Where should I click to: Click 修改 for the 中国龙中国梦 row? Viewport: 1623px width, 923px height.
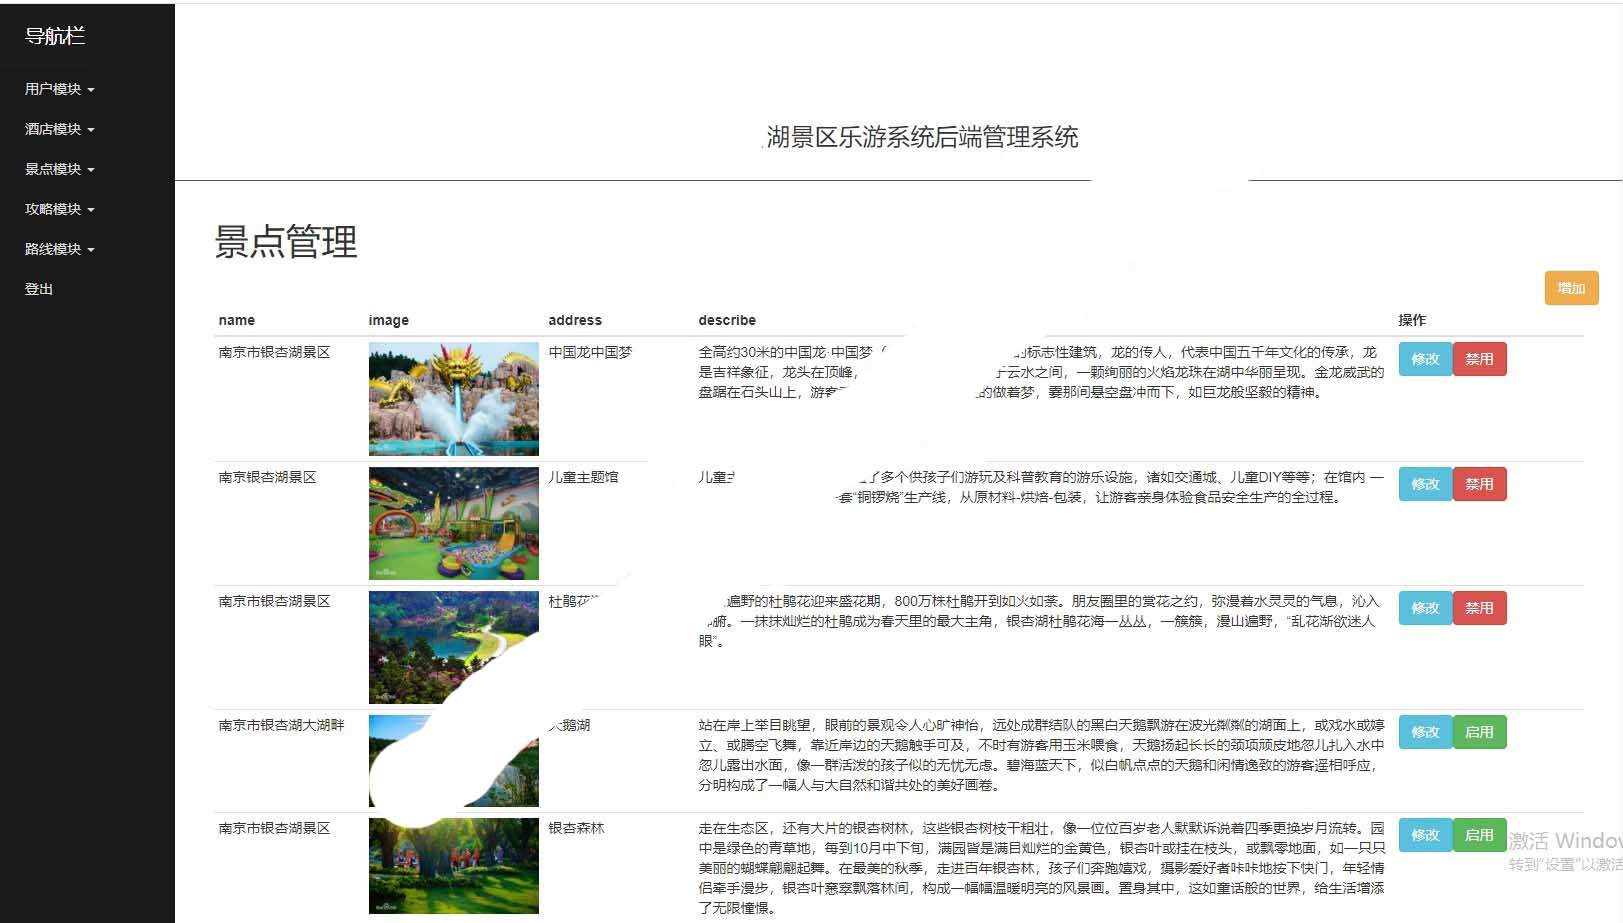1425,359
